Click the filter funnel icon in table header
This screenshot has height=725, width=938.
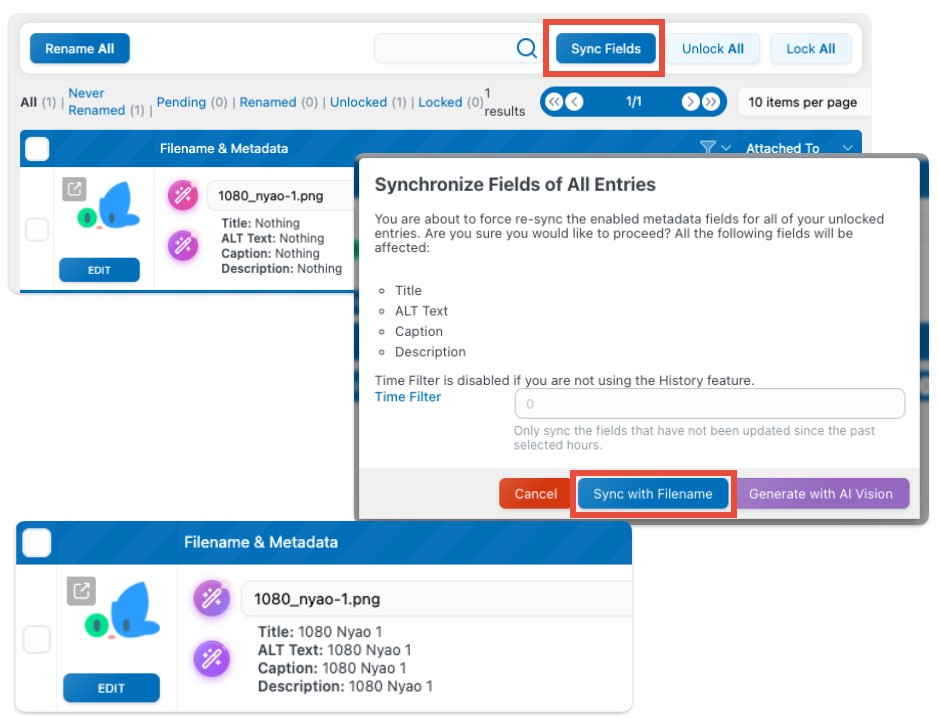coord(708,148)
